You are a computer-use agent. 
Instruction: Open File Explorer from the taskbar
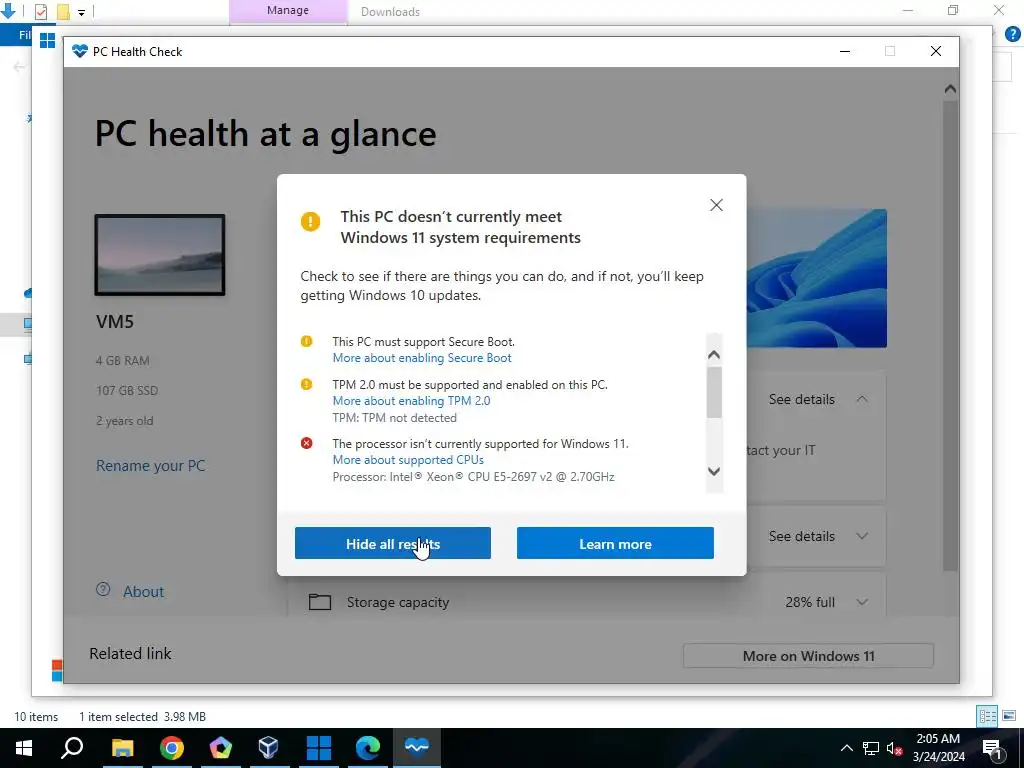[x=122, y=748]
